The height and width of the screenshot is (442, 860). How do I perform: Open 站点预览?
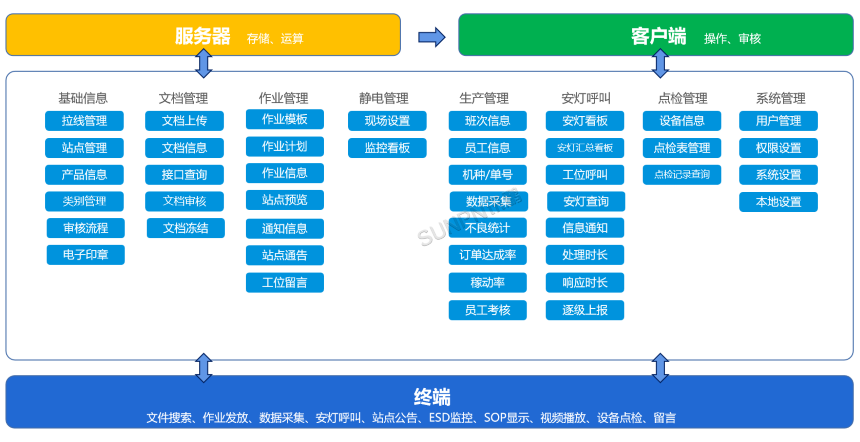pos(285,200)
